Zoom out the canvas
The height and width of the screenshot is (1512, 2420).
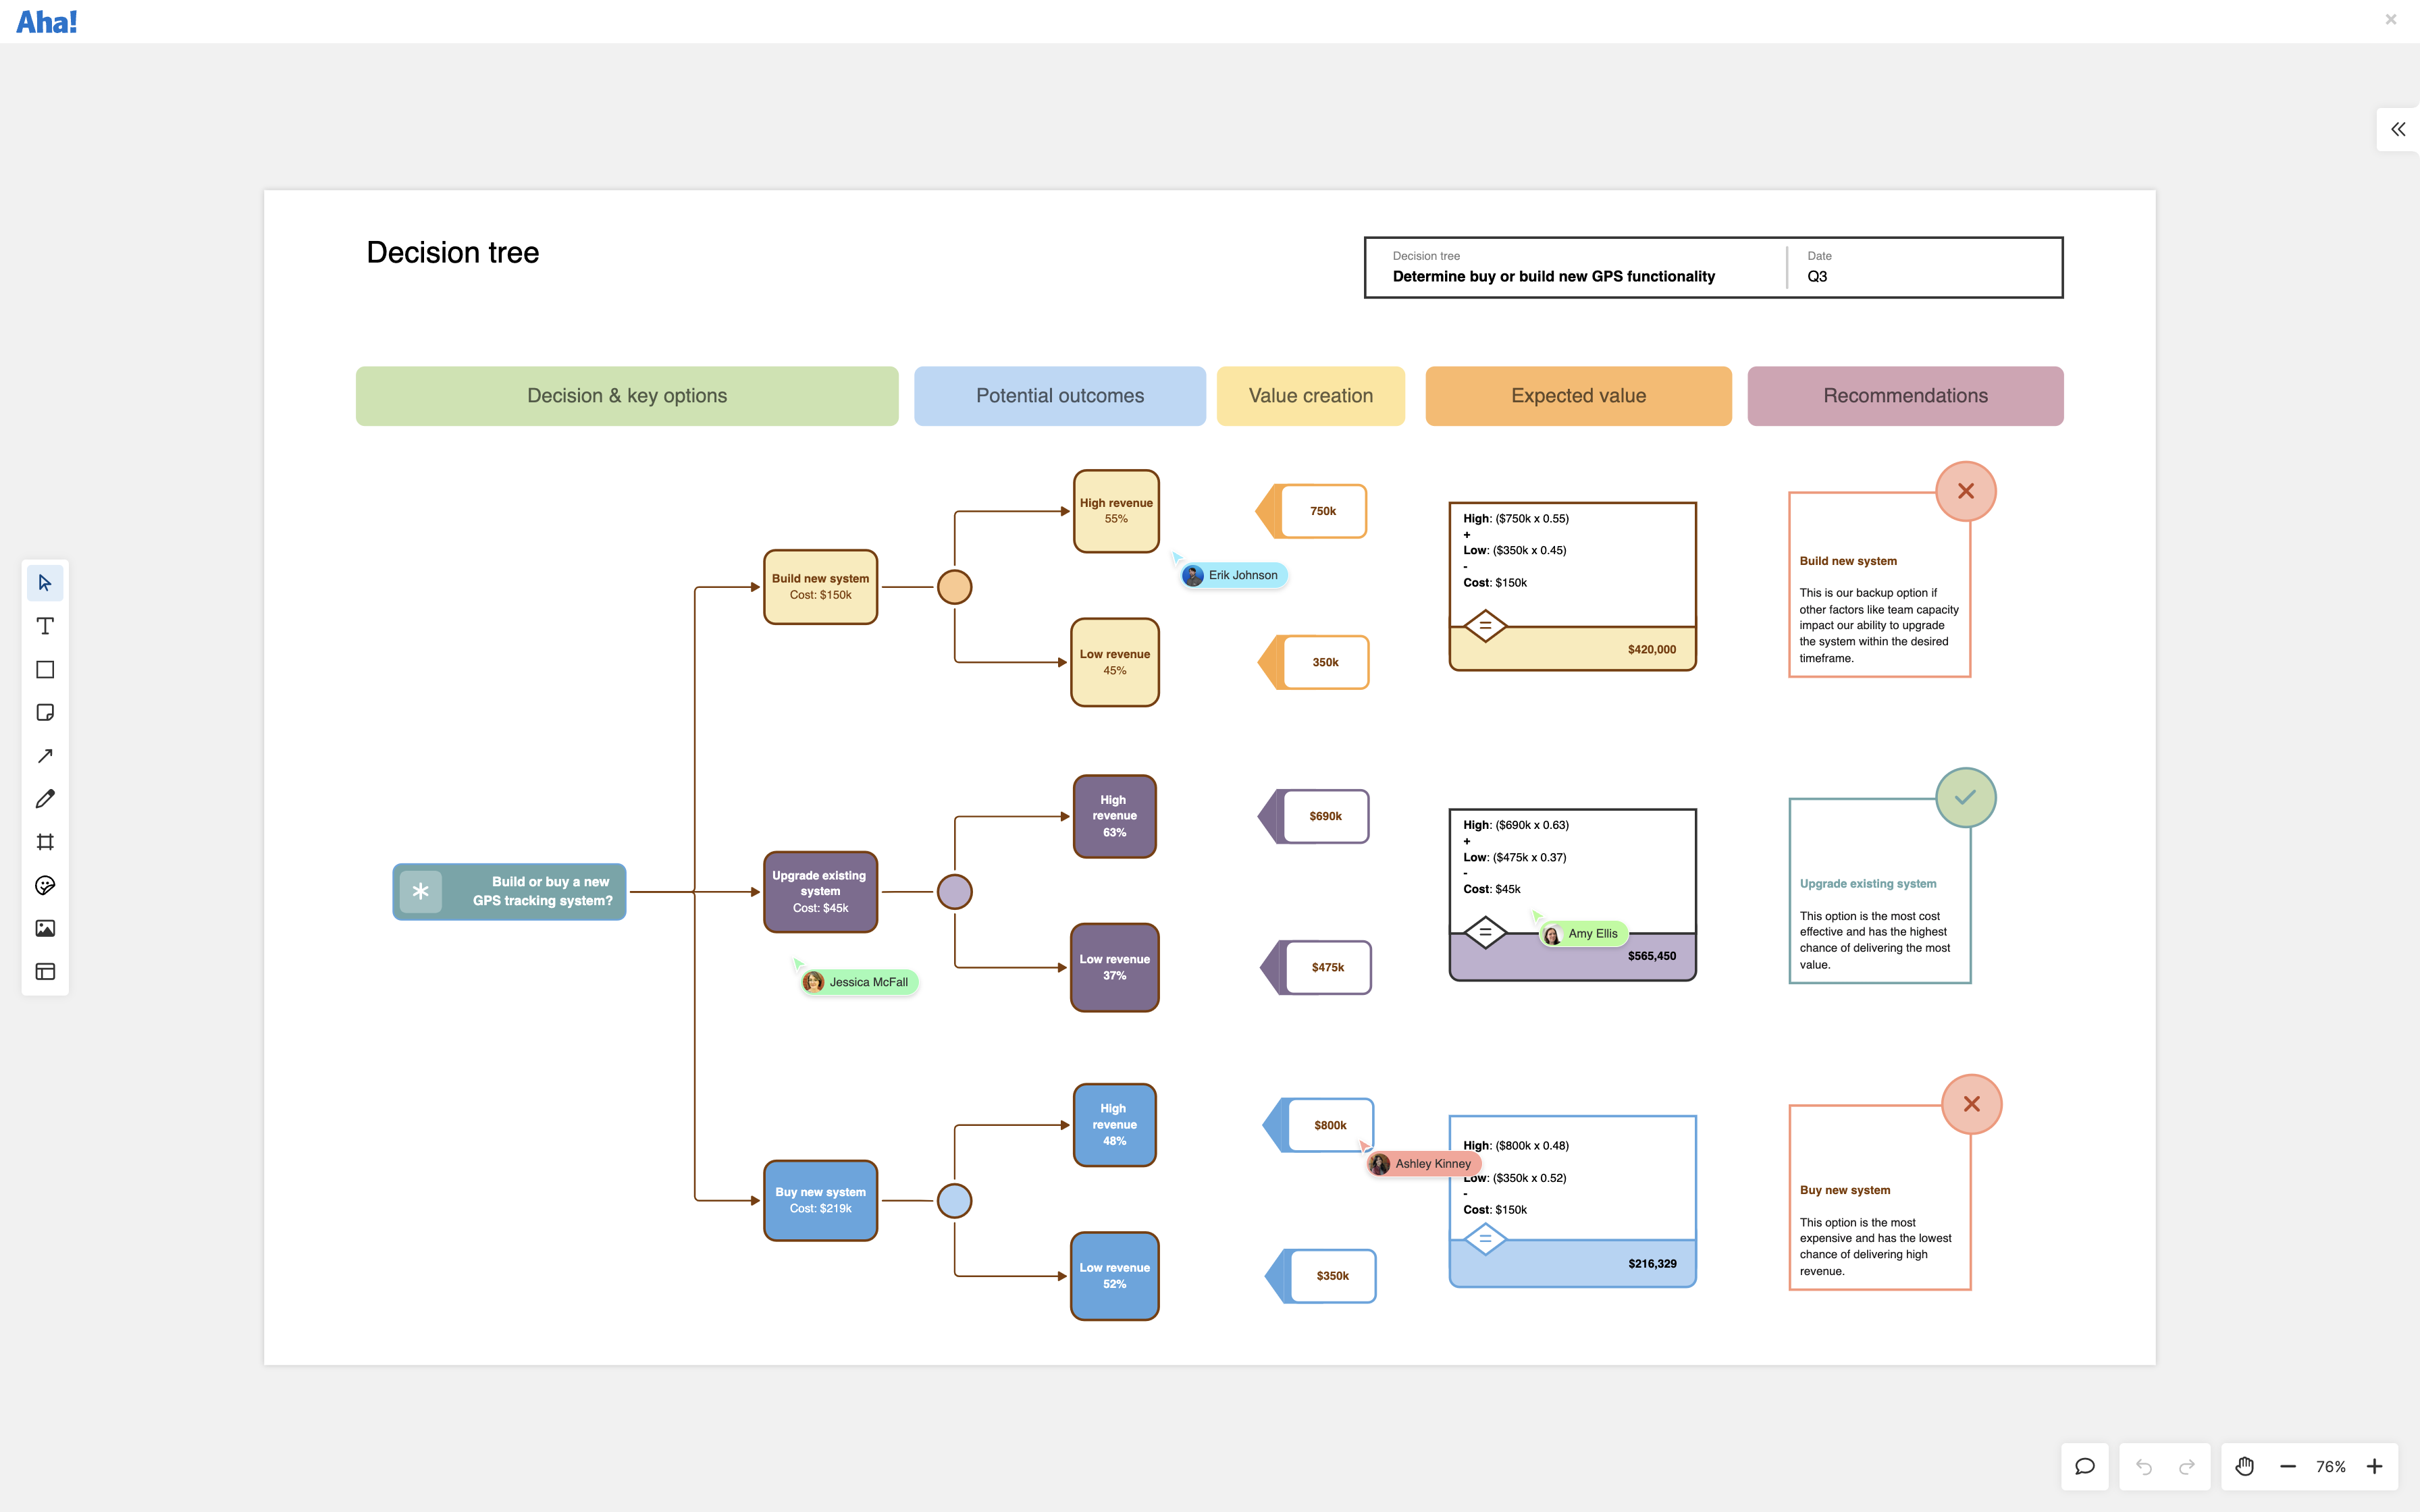(x=2288, y=1466)
